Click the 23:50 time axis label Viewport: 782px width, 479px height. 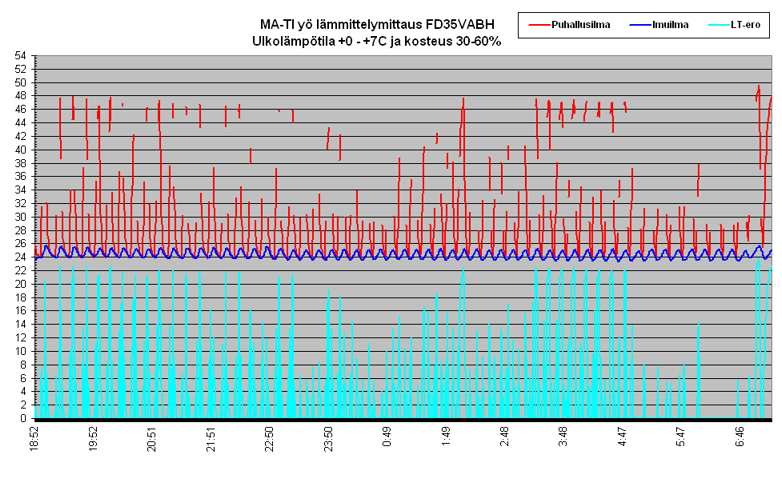click(x=329, y=440)
